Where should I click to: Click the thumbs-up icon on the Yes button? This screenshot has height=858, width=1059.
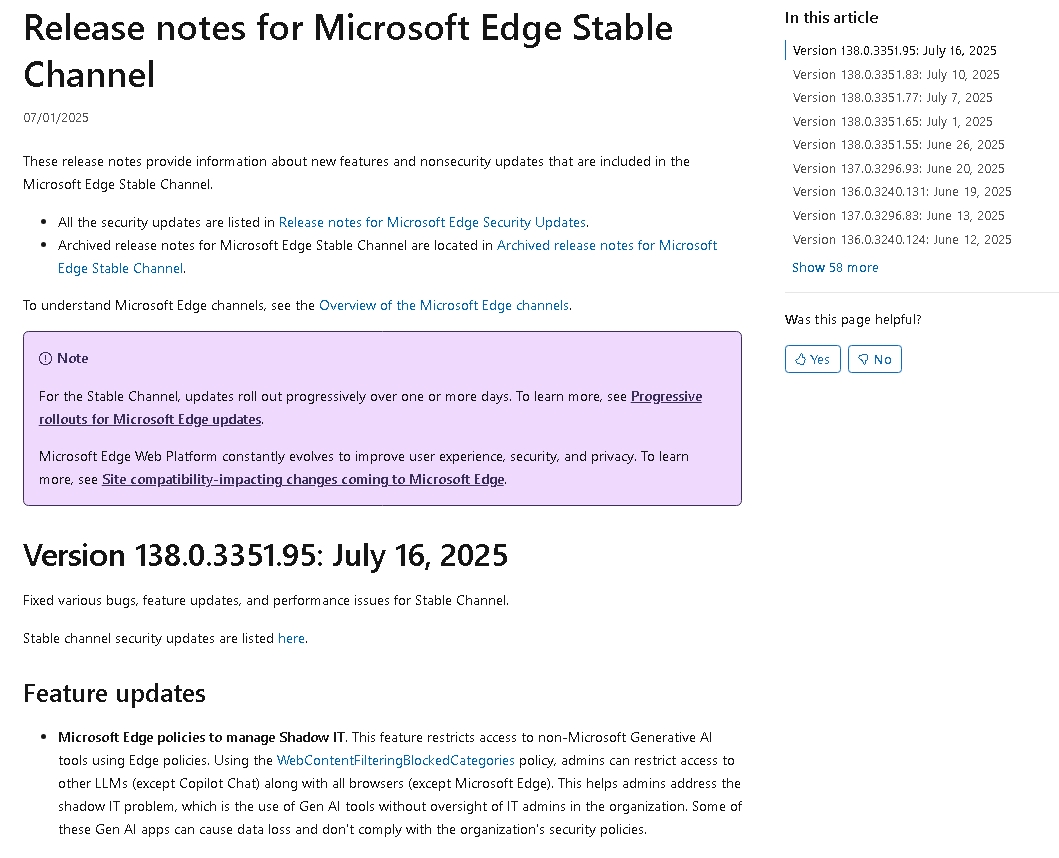pos(800,358)
